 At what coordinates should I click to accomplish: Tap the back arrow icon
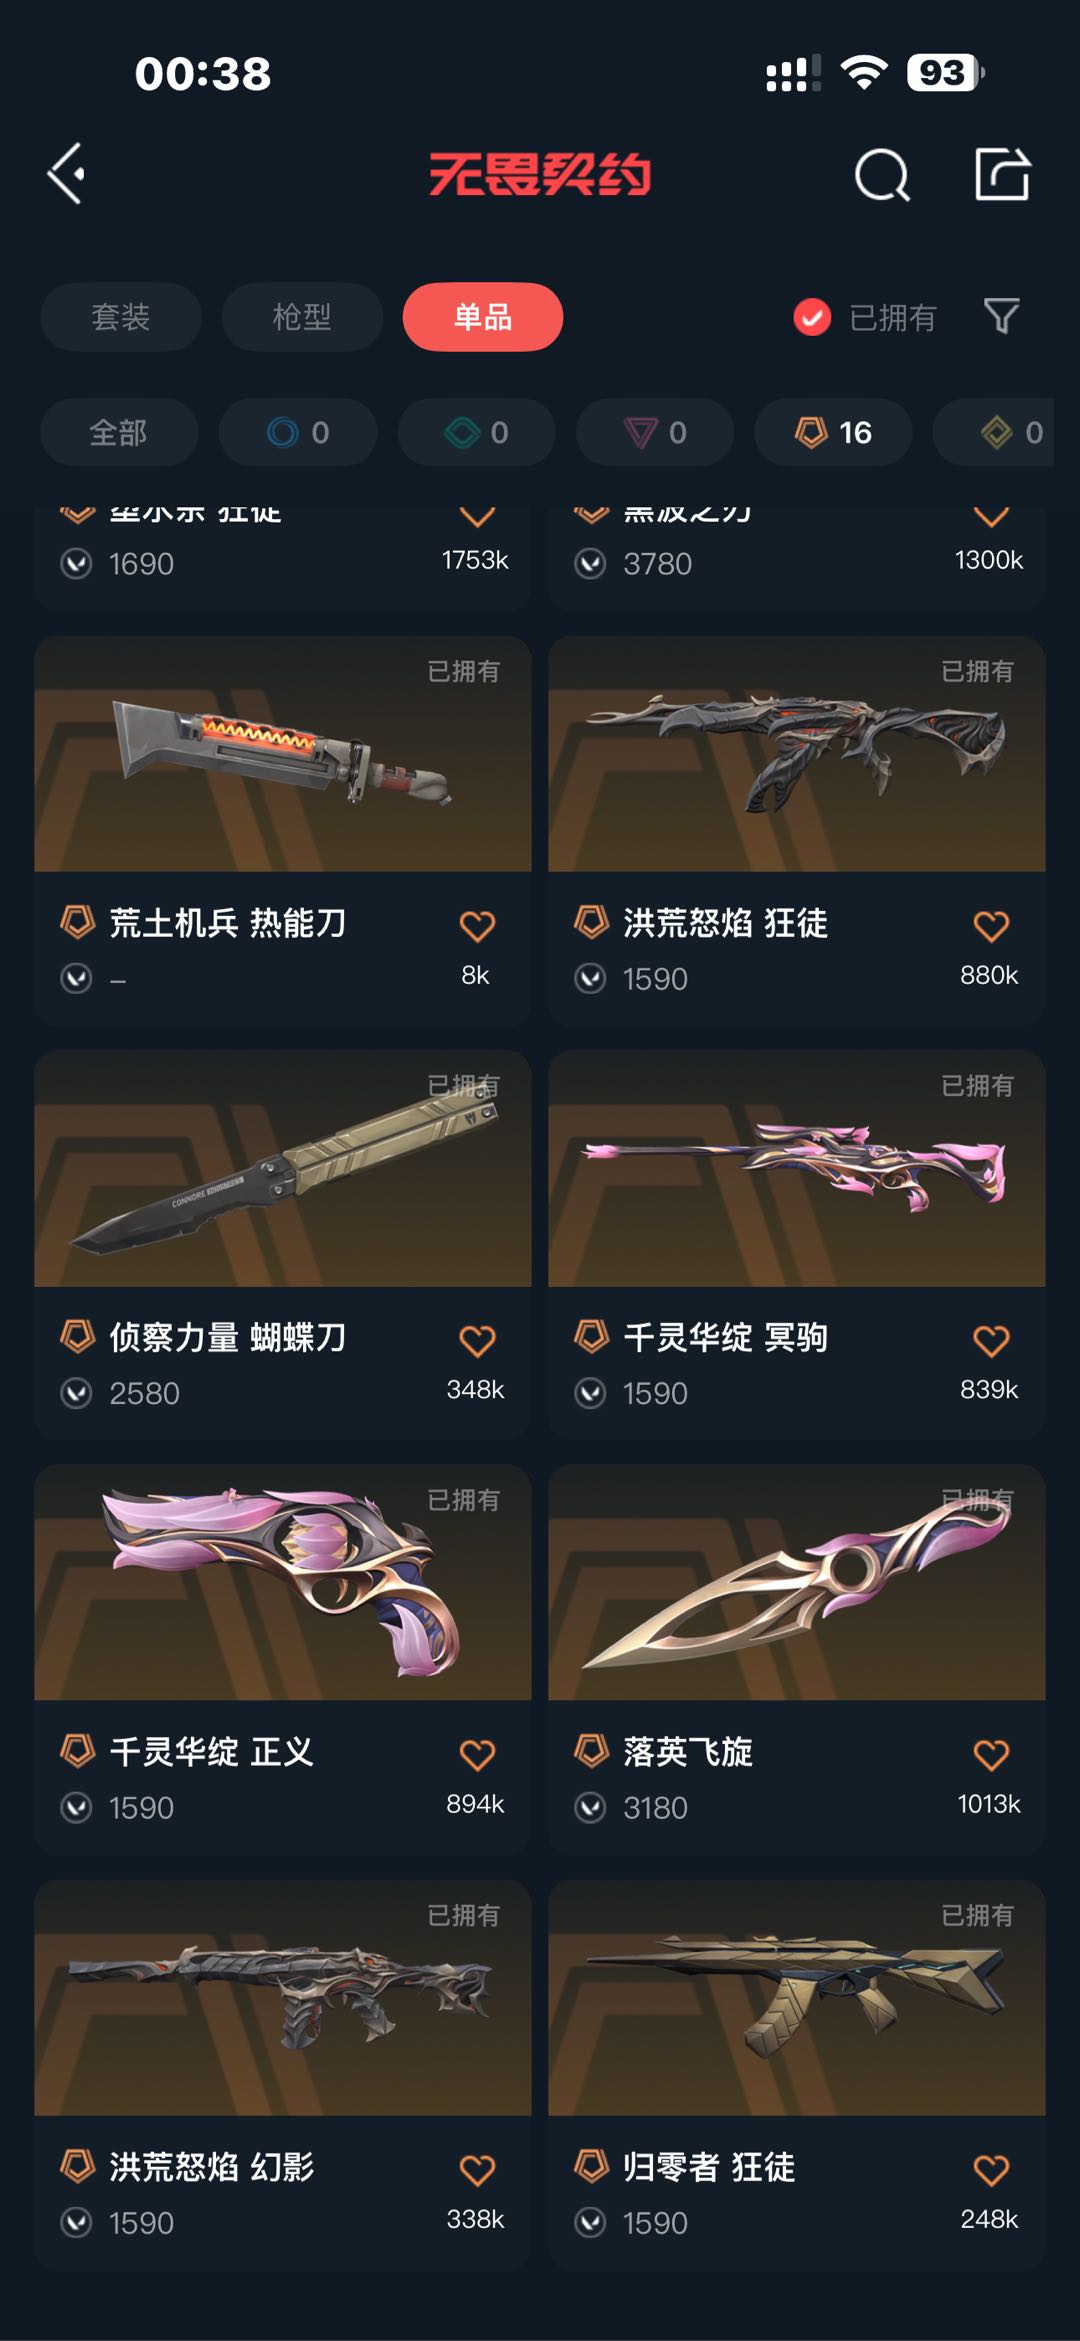[x=67, y=174]
